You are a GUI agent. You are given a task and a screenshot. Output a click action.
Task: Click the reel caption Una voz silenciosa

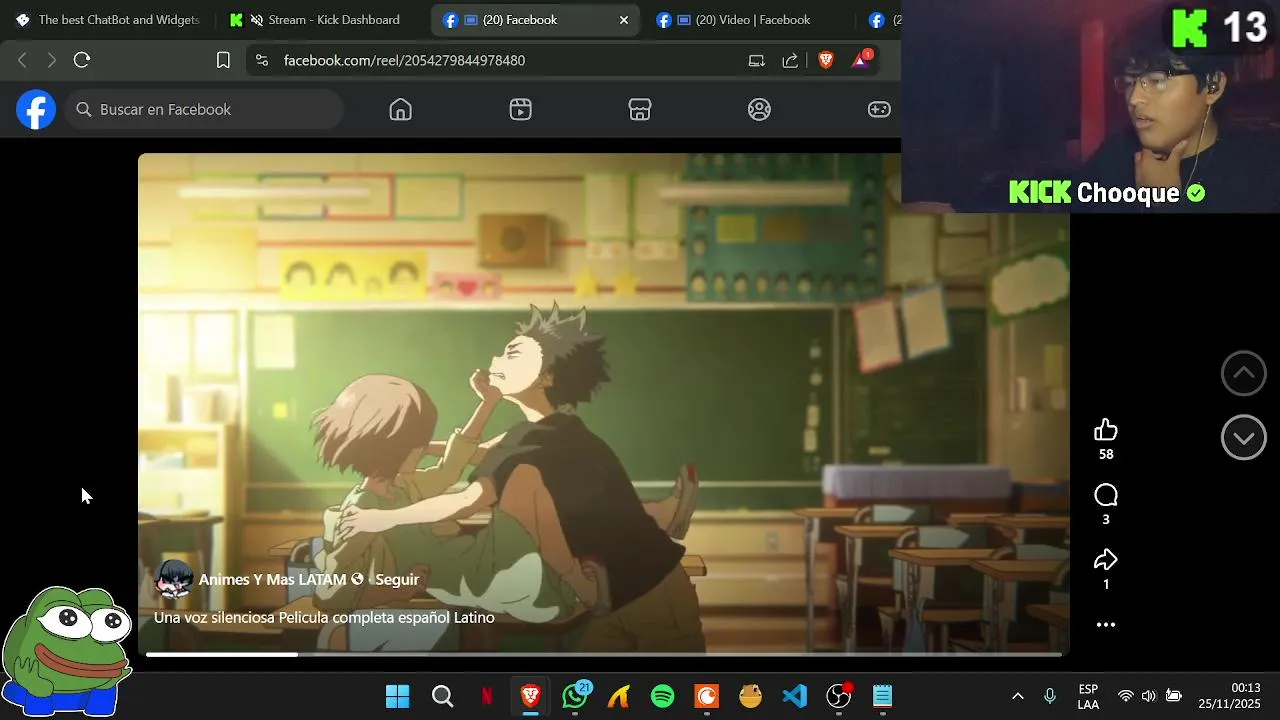point(324,617)
